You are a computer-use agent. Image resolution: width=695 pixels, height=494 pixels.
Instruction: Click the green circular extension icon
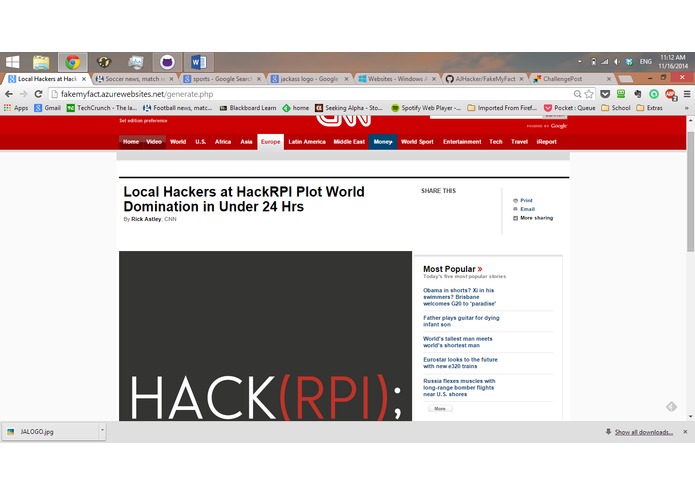(654, 94)
